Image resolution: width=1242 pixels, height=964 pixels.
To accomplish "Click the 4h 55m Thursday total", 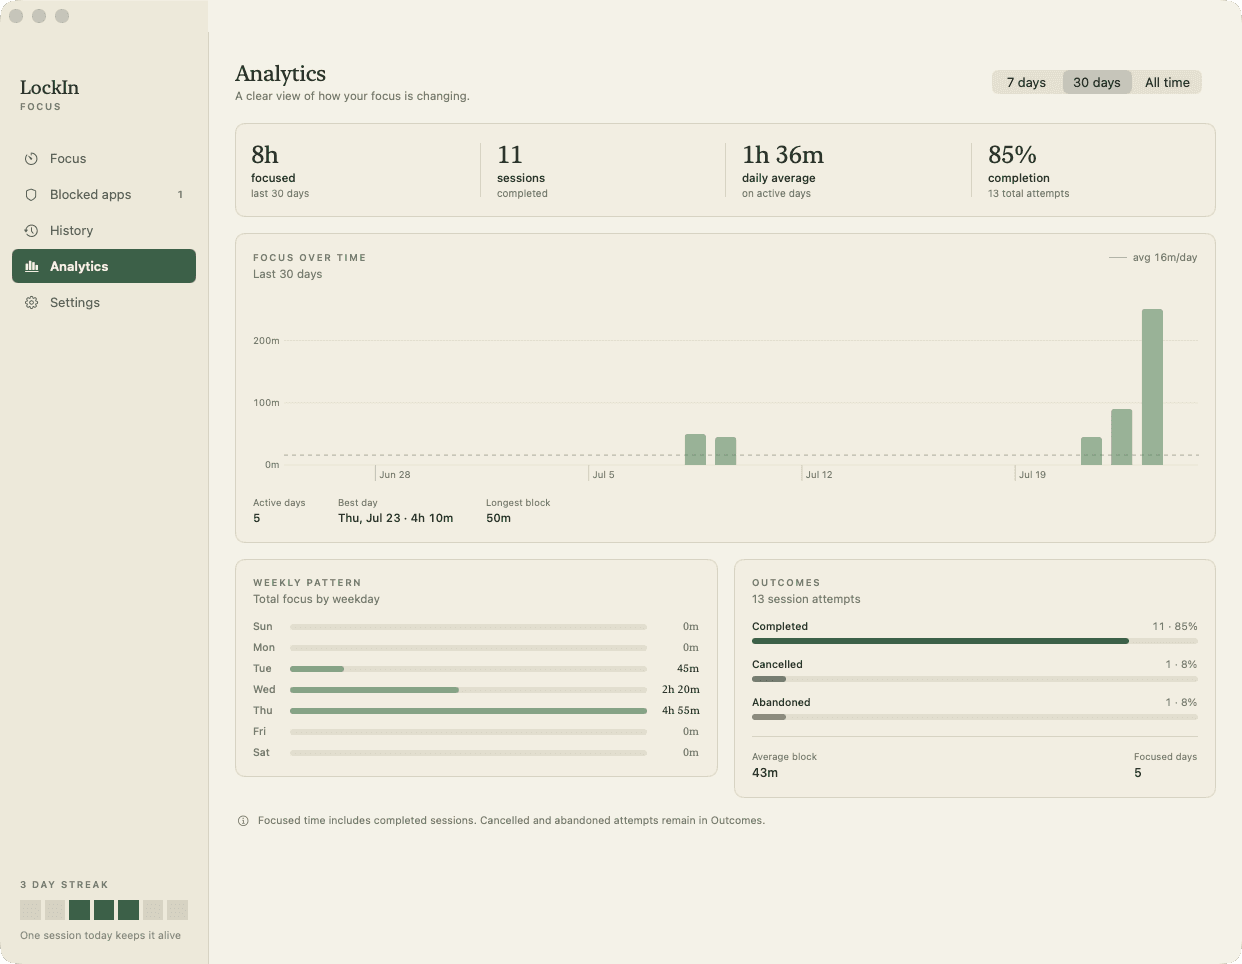I will point(681,711).
